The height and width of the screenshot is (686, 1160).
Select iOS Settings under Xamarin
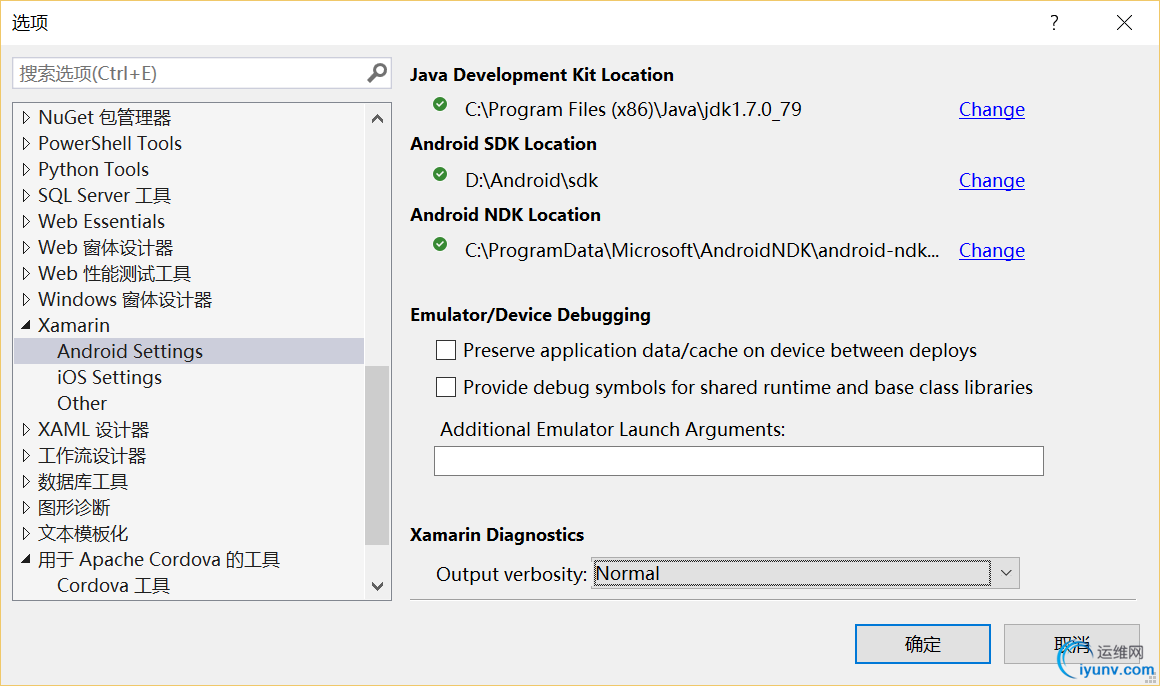point(109,377)
